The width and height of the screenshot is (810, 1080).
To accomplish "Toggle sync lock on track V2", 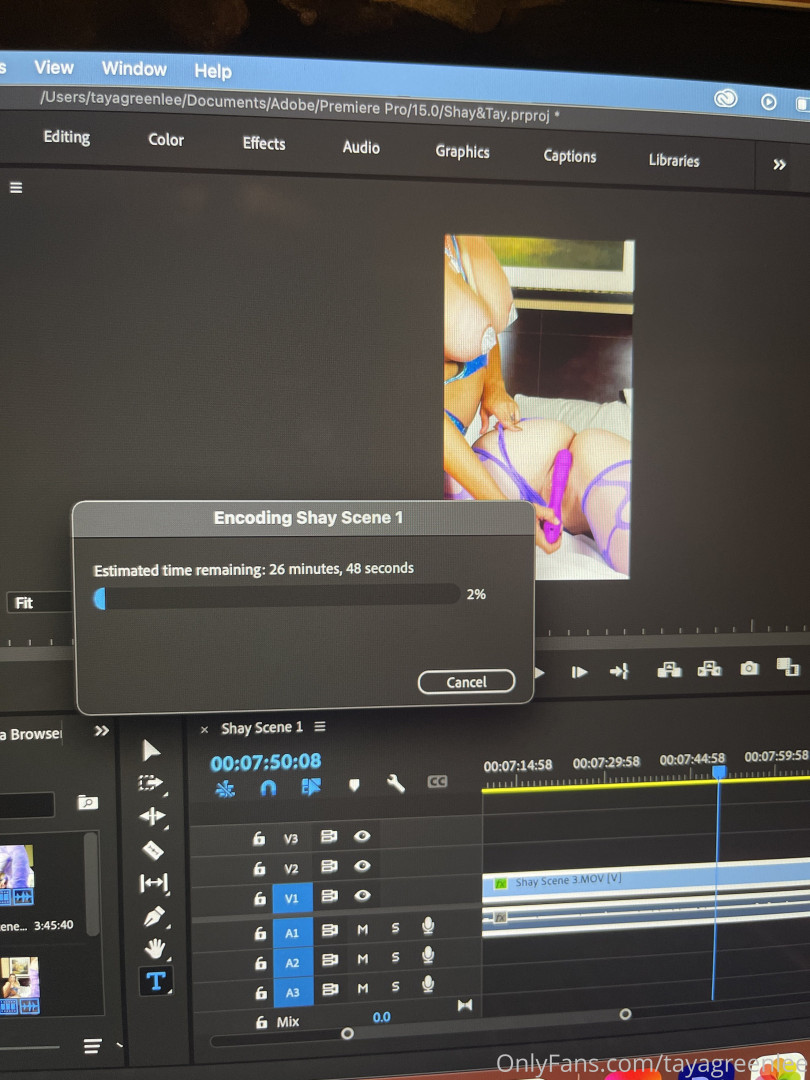I will click(329, 866).
